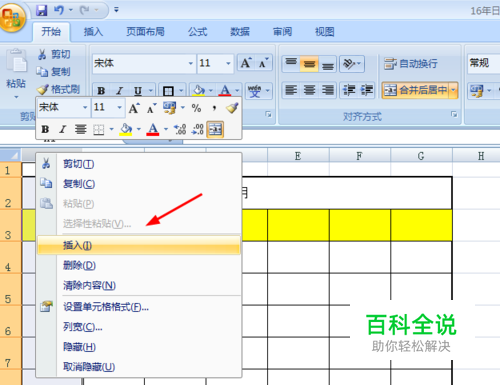
Task: Toggle italic in the ribbon font group
Action: click(119, 91)
